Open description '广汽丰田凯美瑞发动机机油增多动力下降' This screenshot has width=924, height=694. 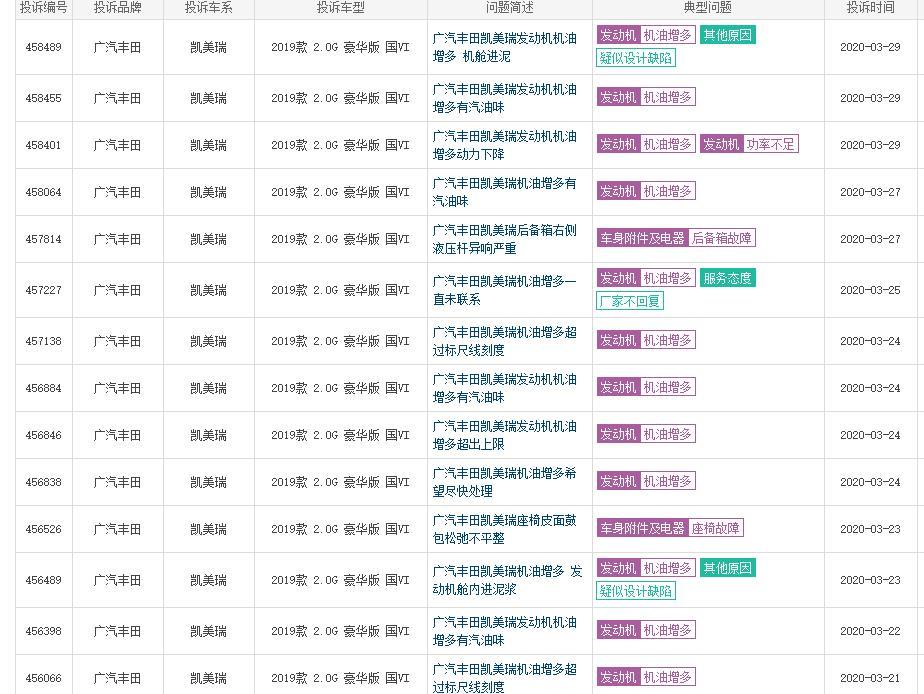pyautogui.click(x=504, y=146)
